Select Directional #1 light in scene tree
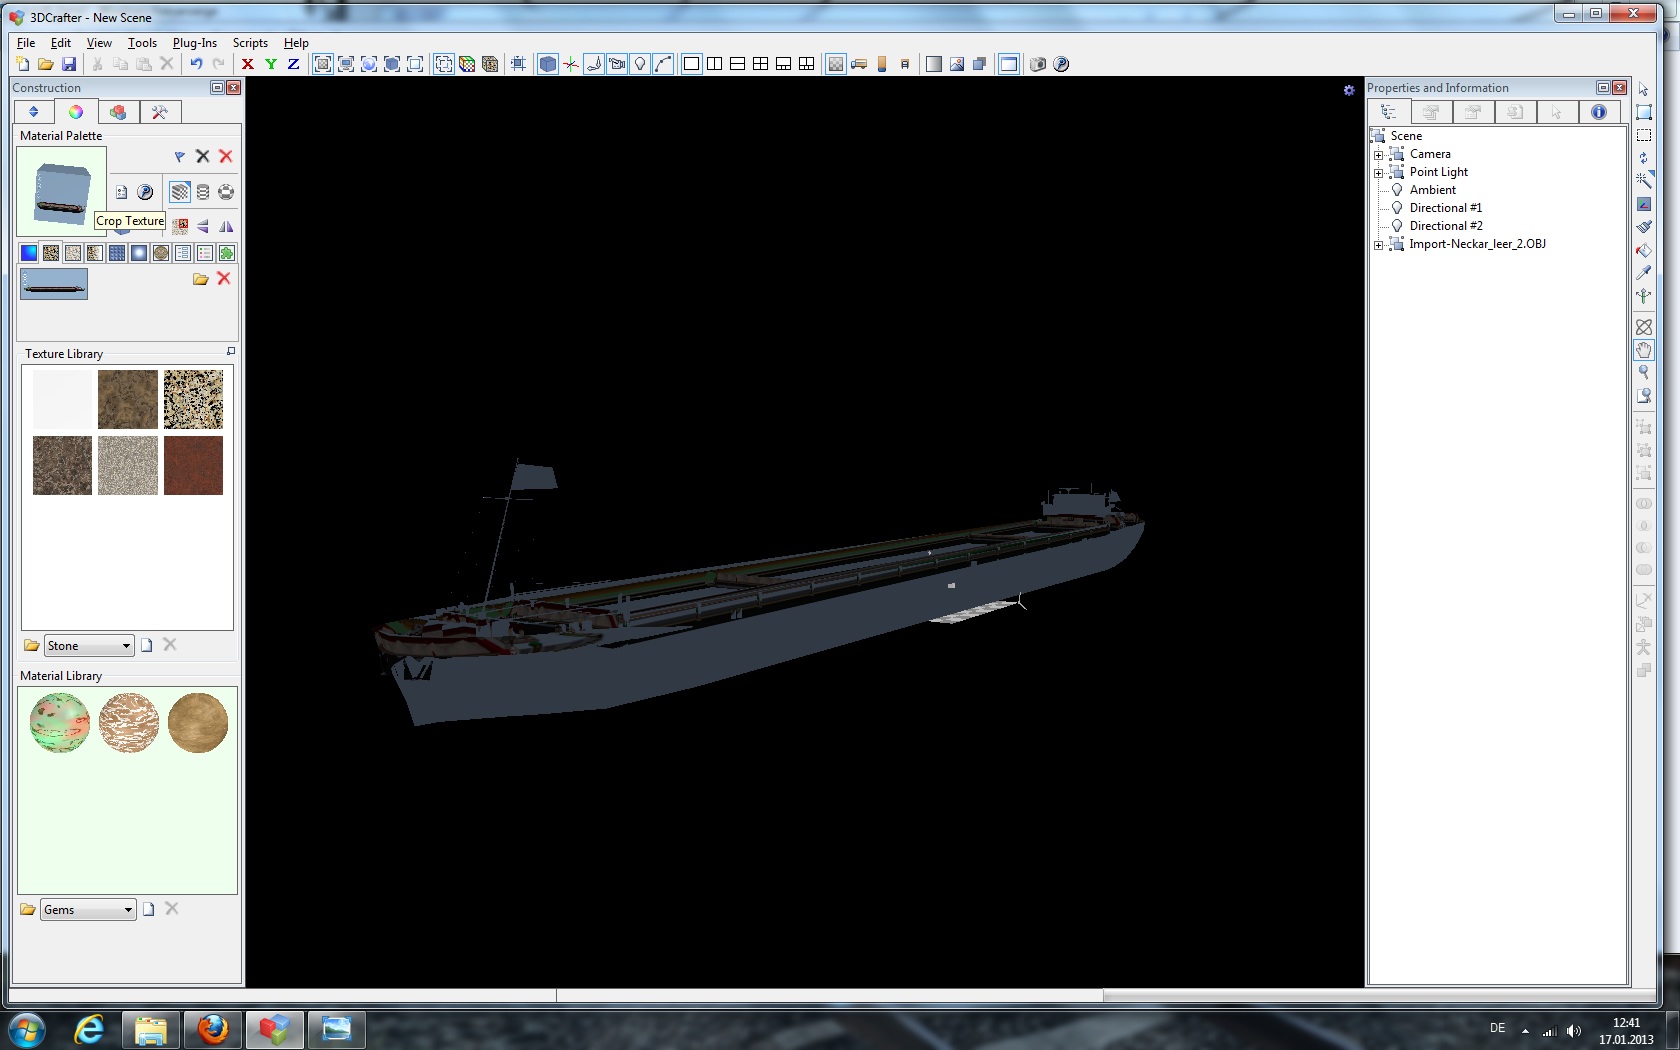The height and width of the screenshot is (1050, 1680). (x=1445, y=208)
